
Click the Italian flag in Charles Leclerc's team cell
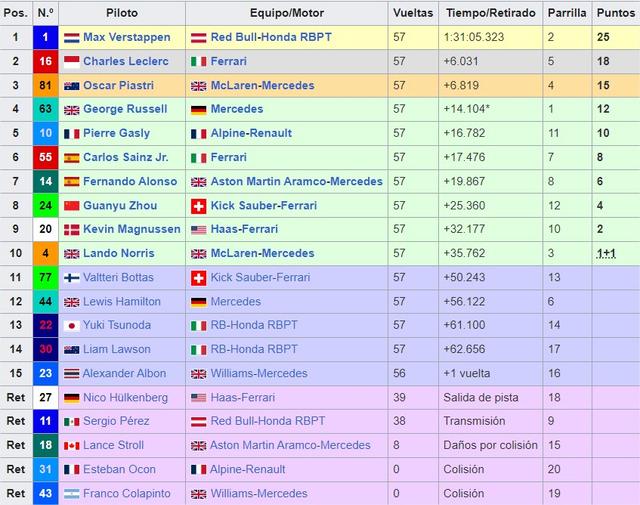tap(199, 62)
